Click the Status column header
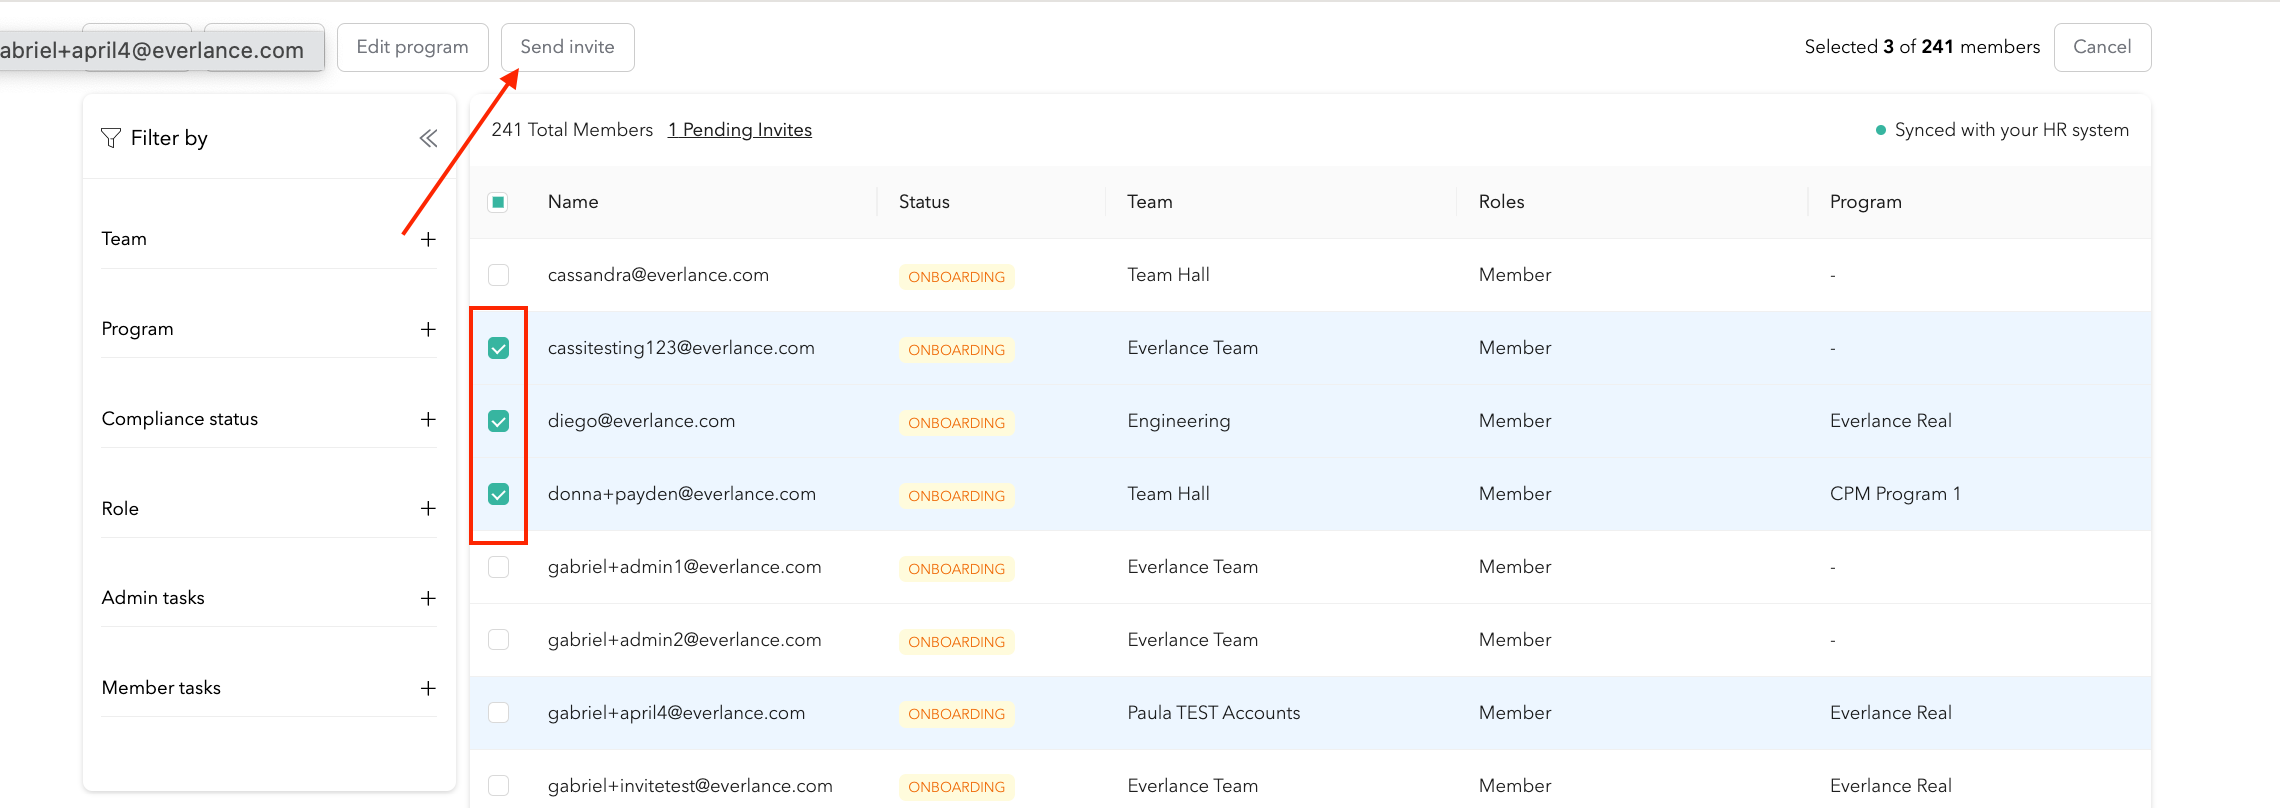2280x808 pixels. pos(924,202)
